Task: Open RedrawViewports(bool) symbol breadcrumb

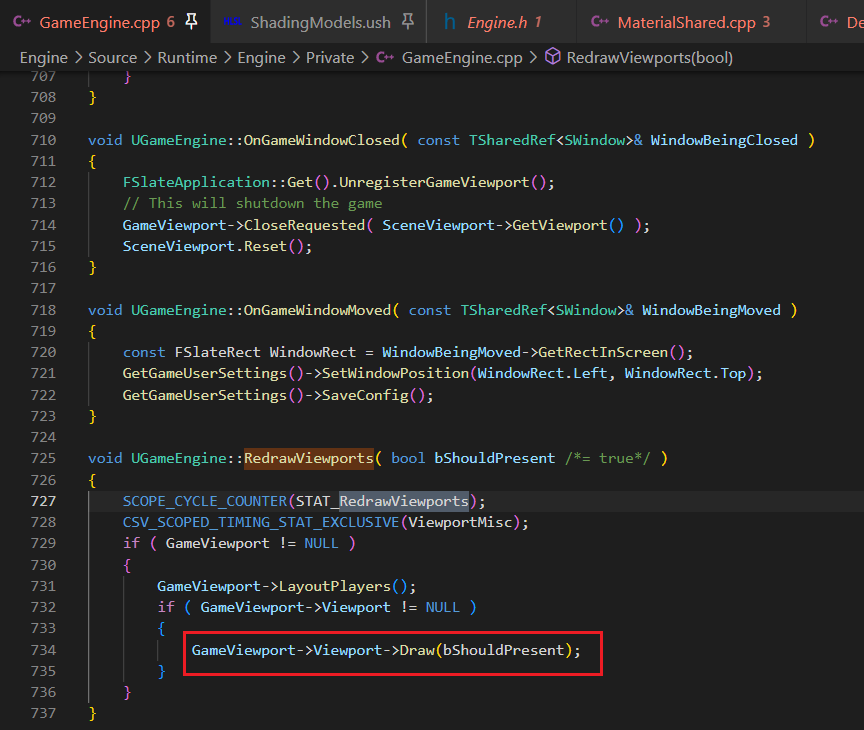Action: [x=649, y=58]
